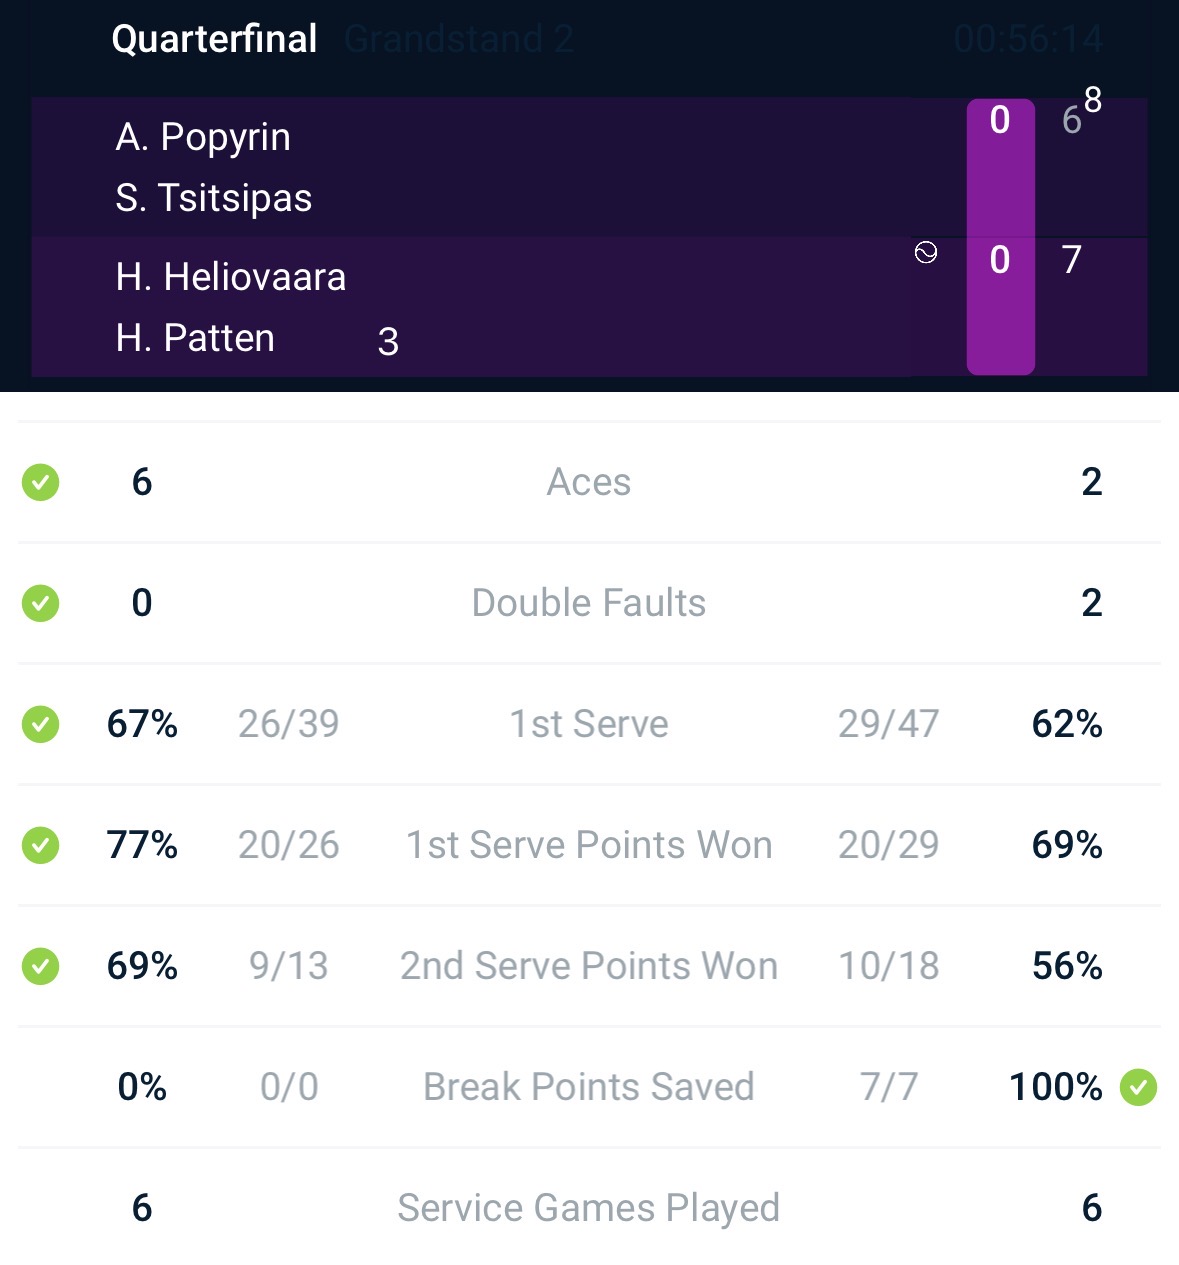Click the green checkmark beside 100% break points saved

(1138, 1087)
